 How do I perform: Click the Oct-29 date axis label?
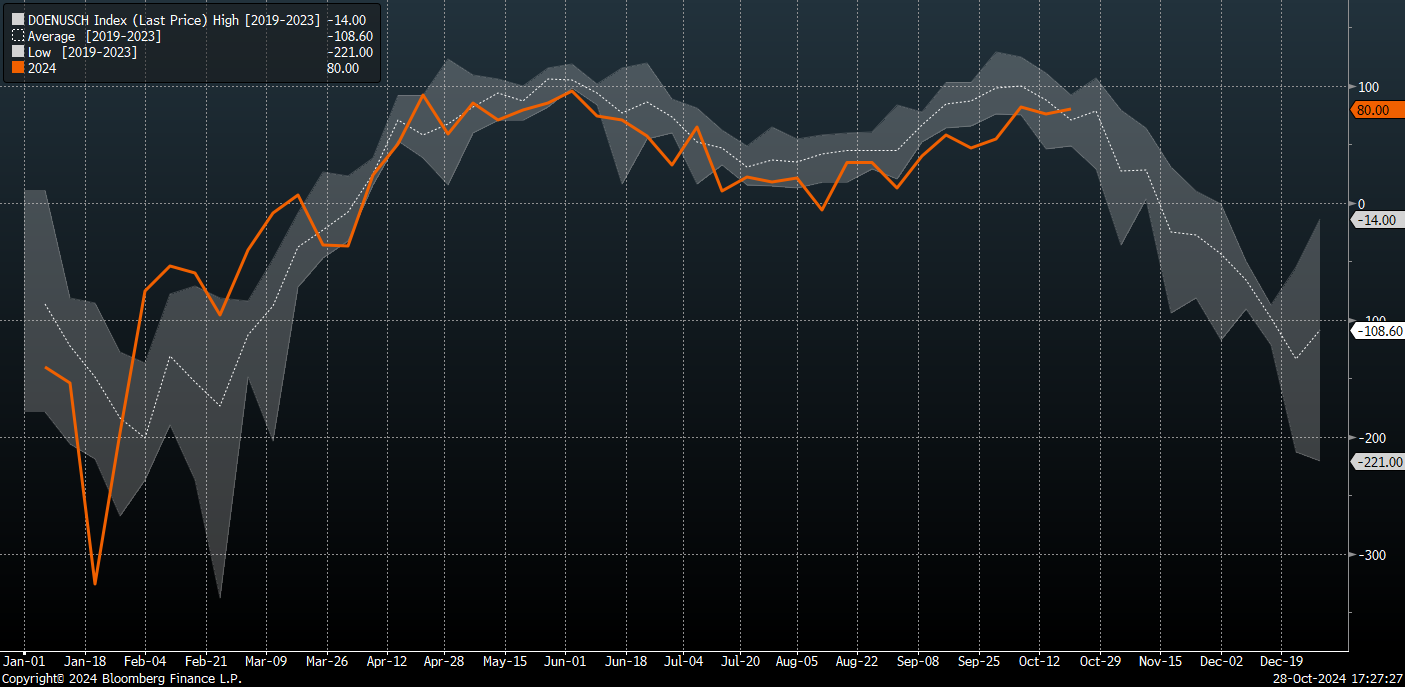tap(1099, 662)
